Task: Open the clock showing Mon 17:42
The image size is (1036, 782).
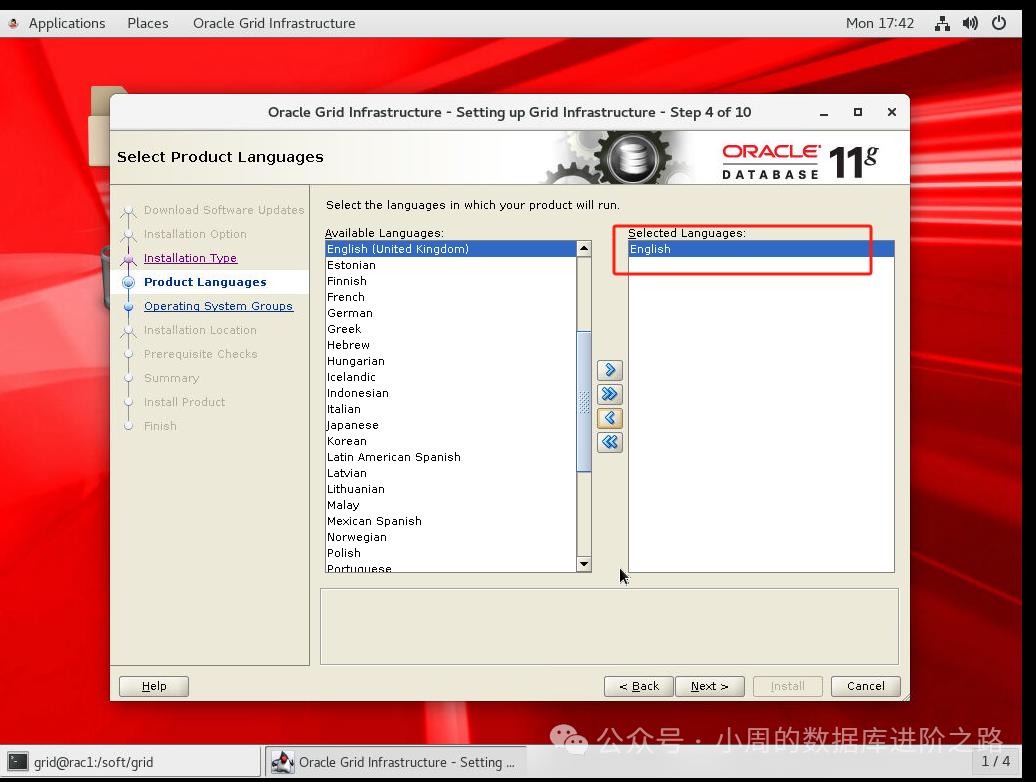Action: pos(880,24)
